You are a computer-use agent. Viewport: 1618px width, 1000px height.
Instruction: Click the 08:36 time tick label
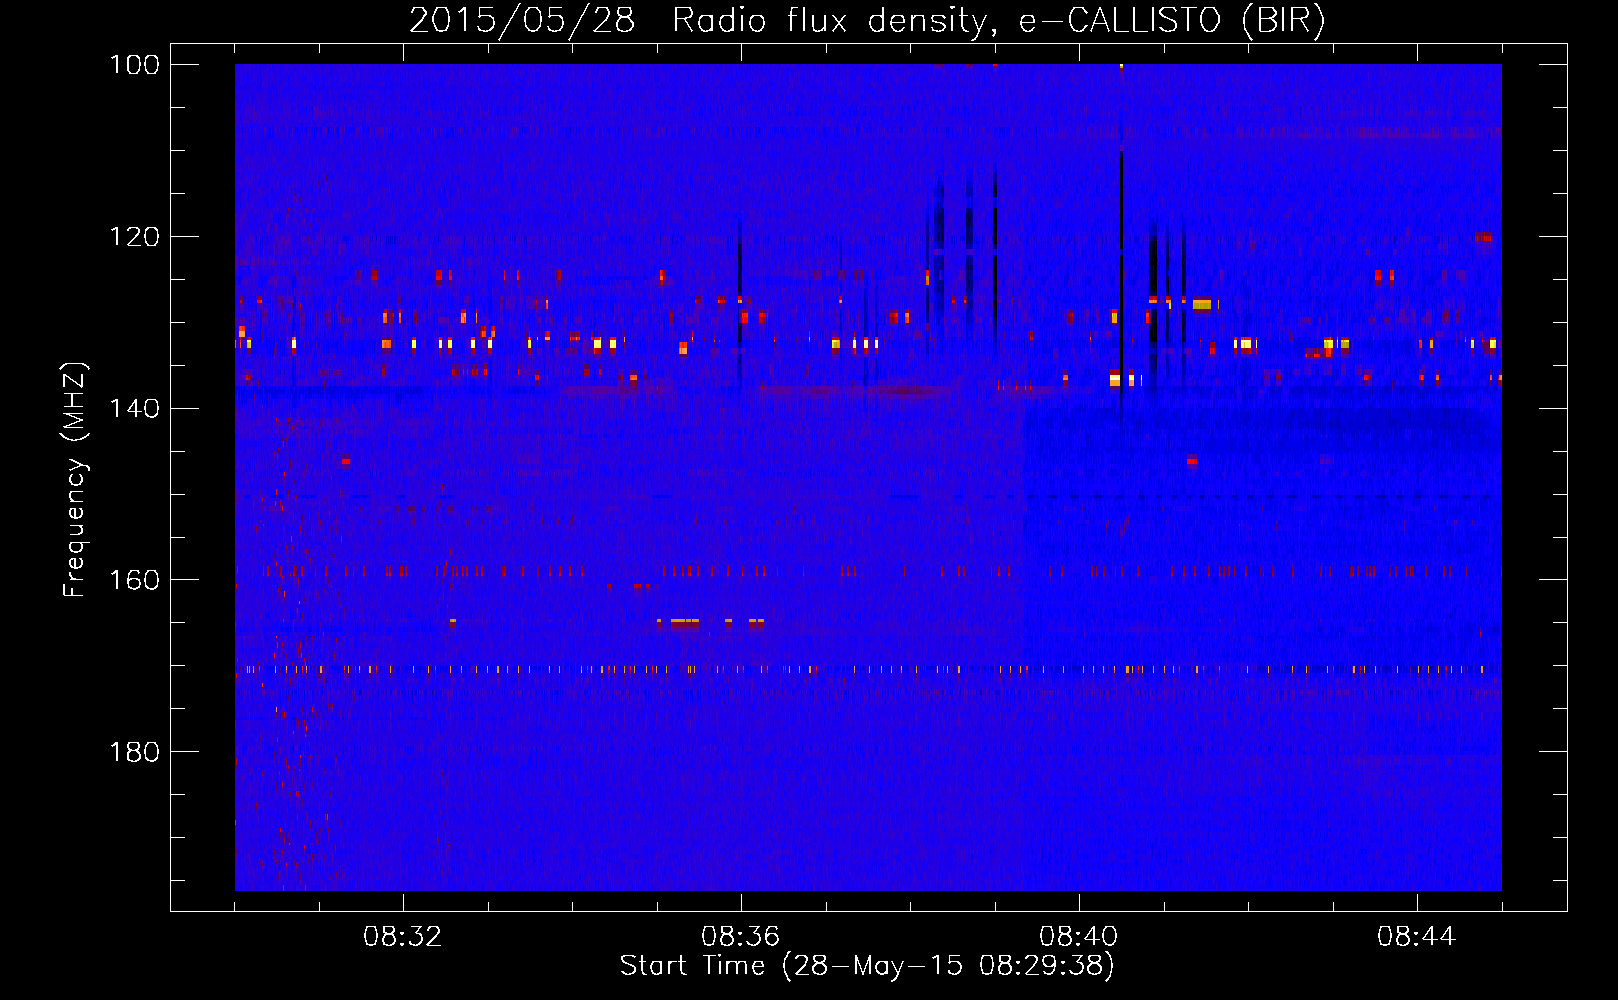coord(741,937)
